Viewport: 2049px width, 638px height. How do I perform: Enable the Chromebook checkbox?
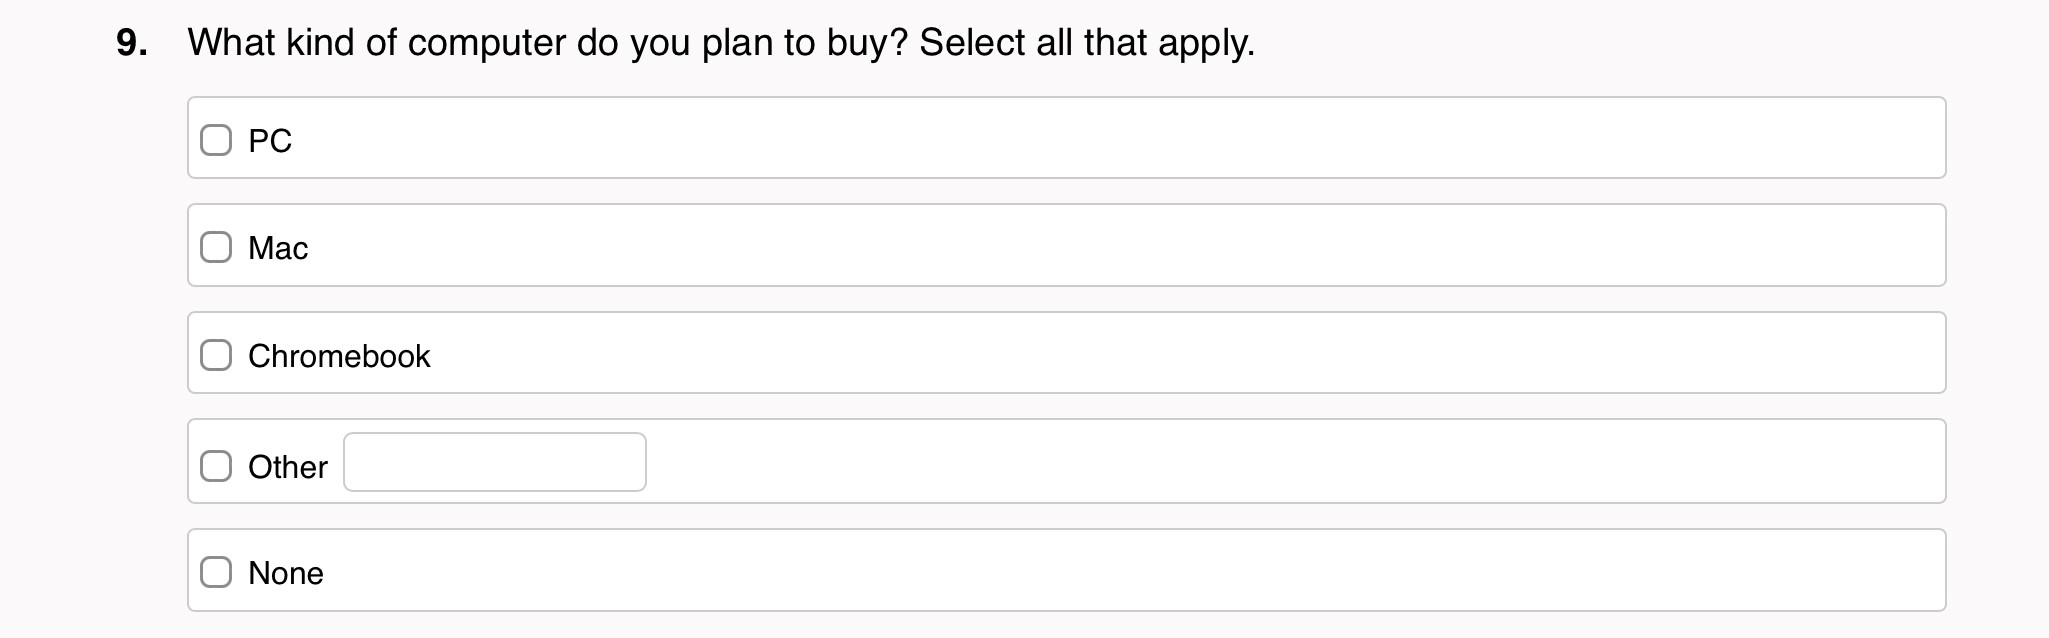coord(216,355)
